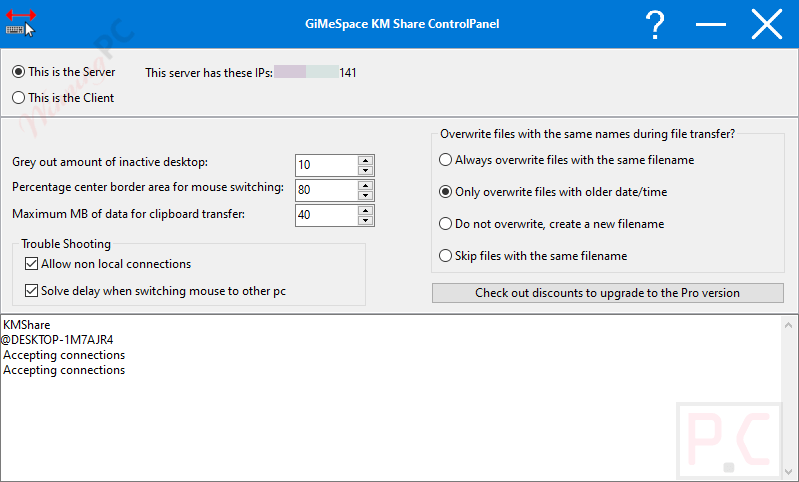This screenshot has width=799, height=482.
Task: Decrease clipboard transfer MB with down arrow
Action: pyautogui.click(x=365, y=221)
